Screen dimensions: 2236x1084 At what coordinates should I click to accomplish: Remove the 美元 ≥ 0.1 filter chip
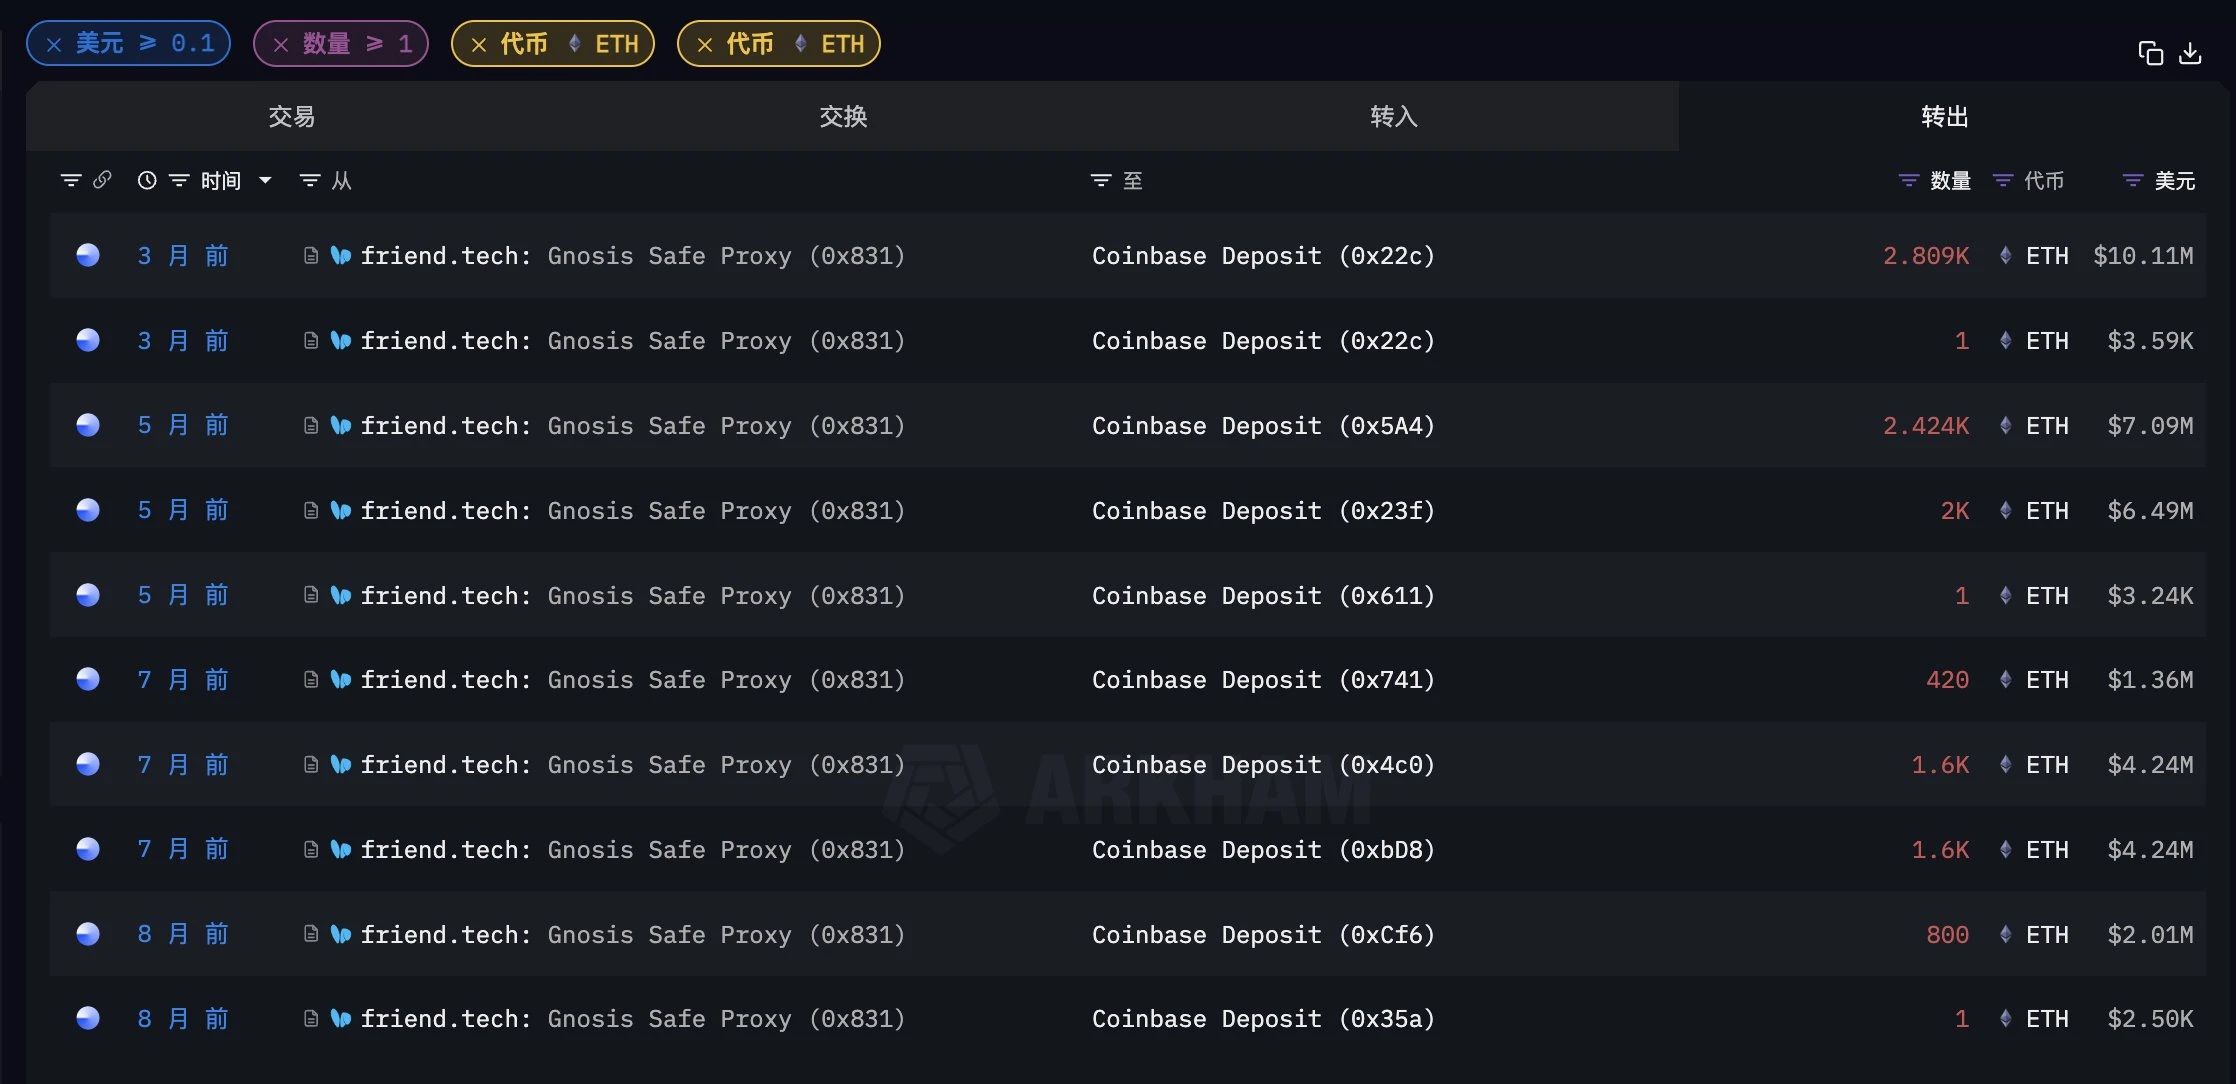(54, 44)
